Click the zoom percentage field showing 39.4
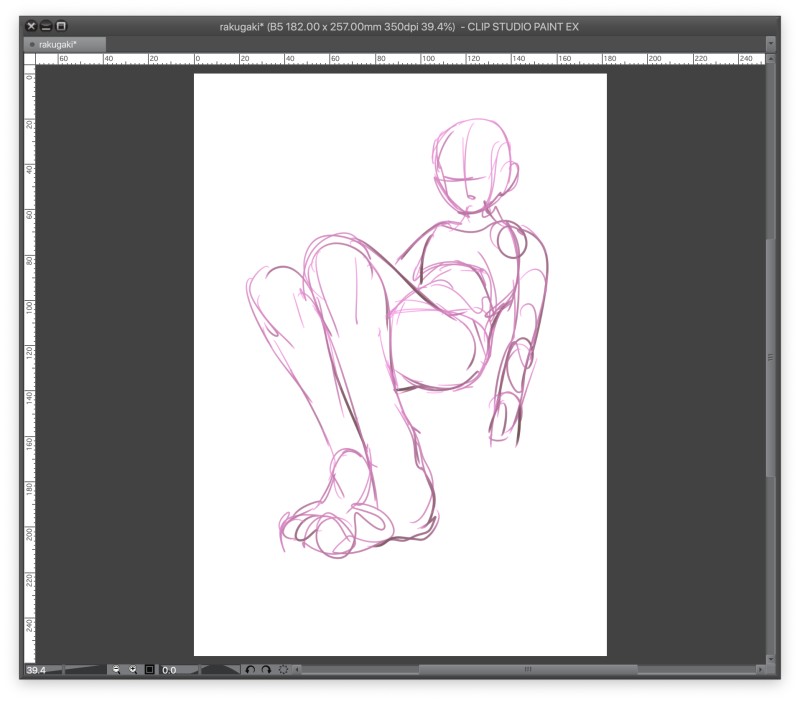 click(x=38, y=669)
